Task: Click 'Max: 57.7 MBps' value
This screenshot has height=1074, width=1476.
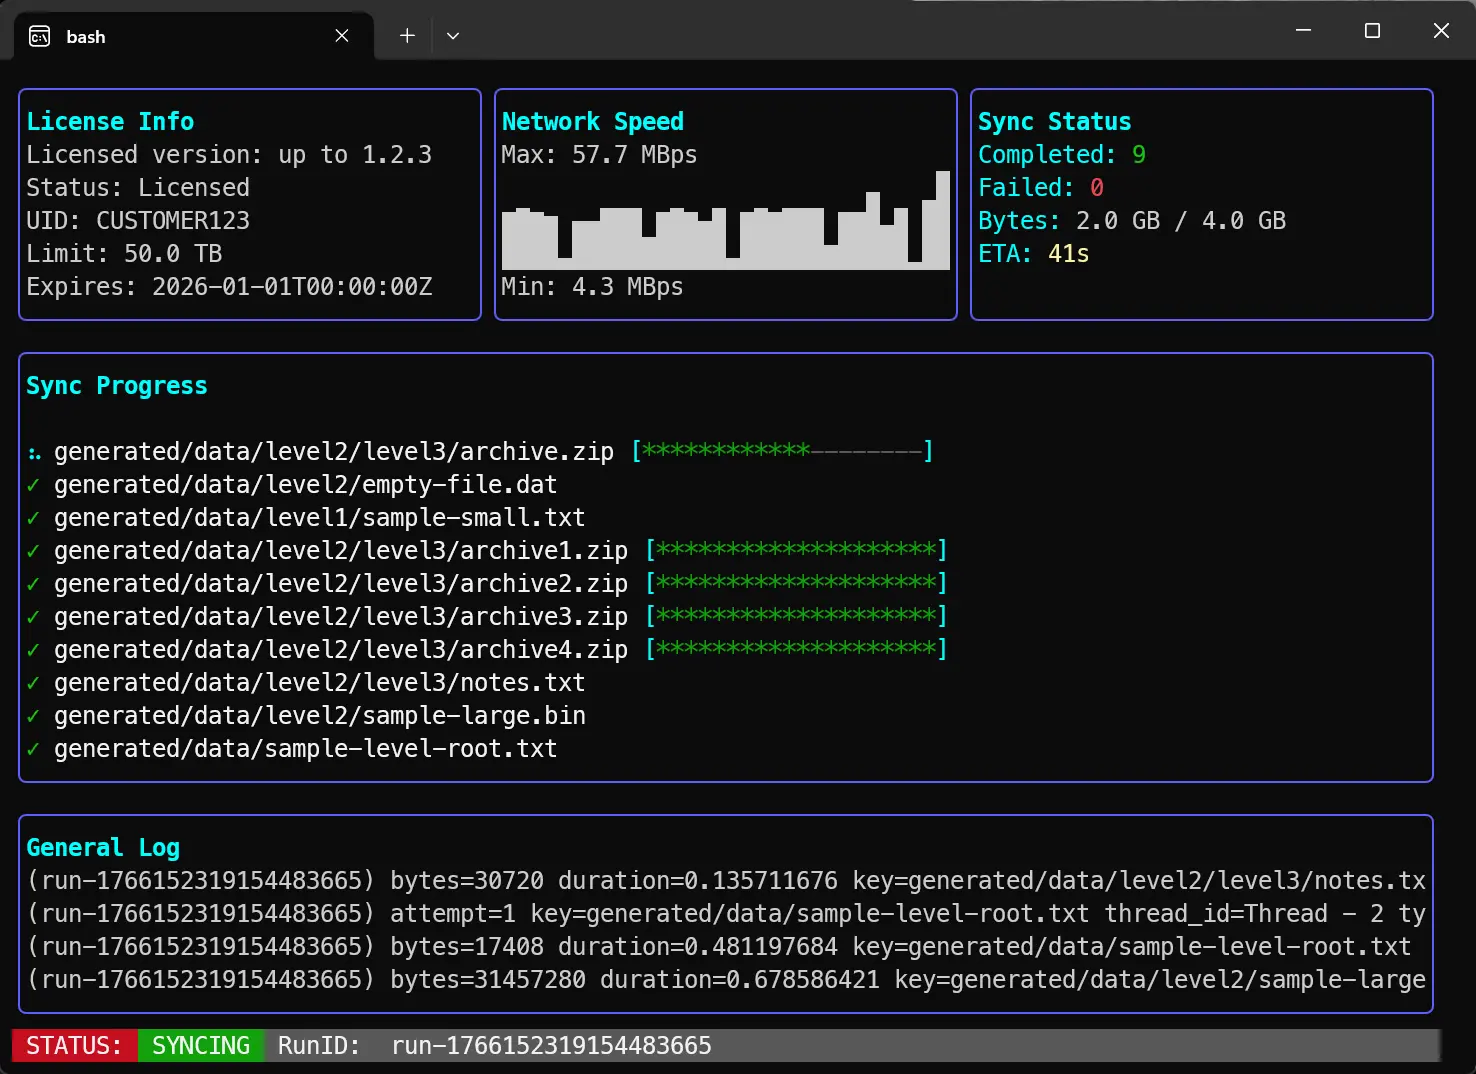Action: pyautogui.click(x=599, y=154)
